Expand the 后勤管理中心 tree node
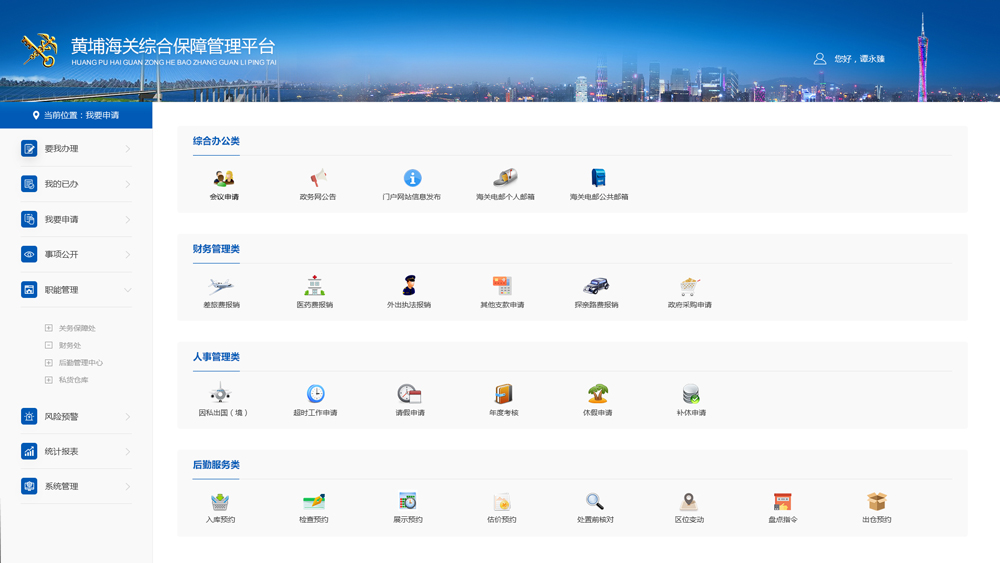This screenshot has width=1000, height=563. pyautogui.click(x=48, y=363)
